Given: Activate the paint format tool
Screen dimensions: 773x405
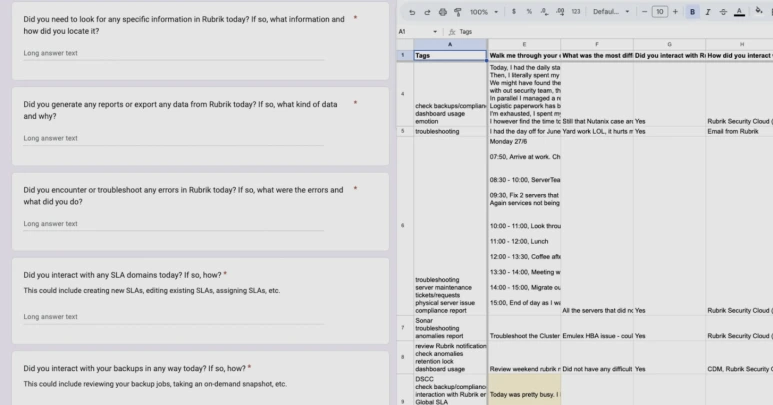Looking at the screenshot, I should (x=457, y=12).
